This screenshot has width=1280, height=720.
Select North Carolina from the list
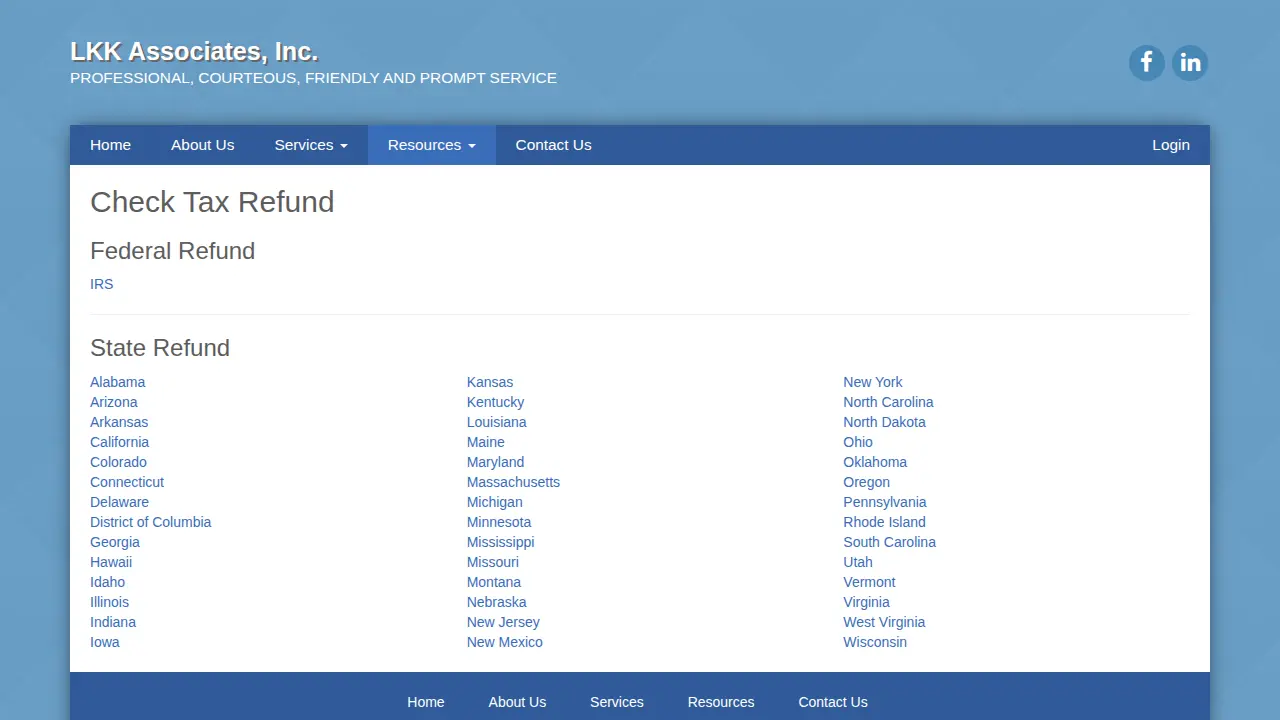[x=888, y=402]
